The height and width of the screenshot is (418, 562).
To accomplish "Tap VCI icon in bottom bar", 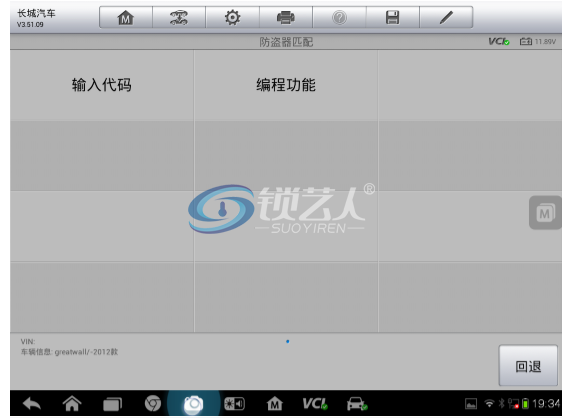I will (x=315, y=404).
